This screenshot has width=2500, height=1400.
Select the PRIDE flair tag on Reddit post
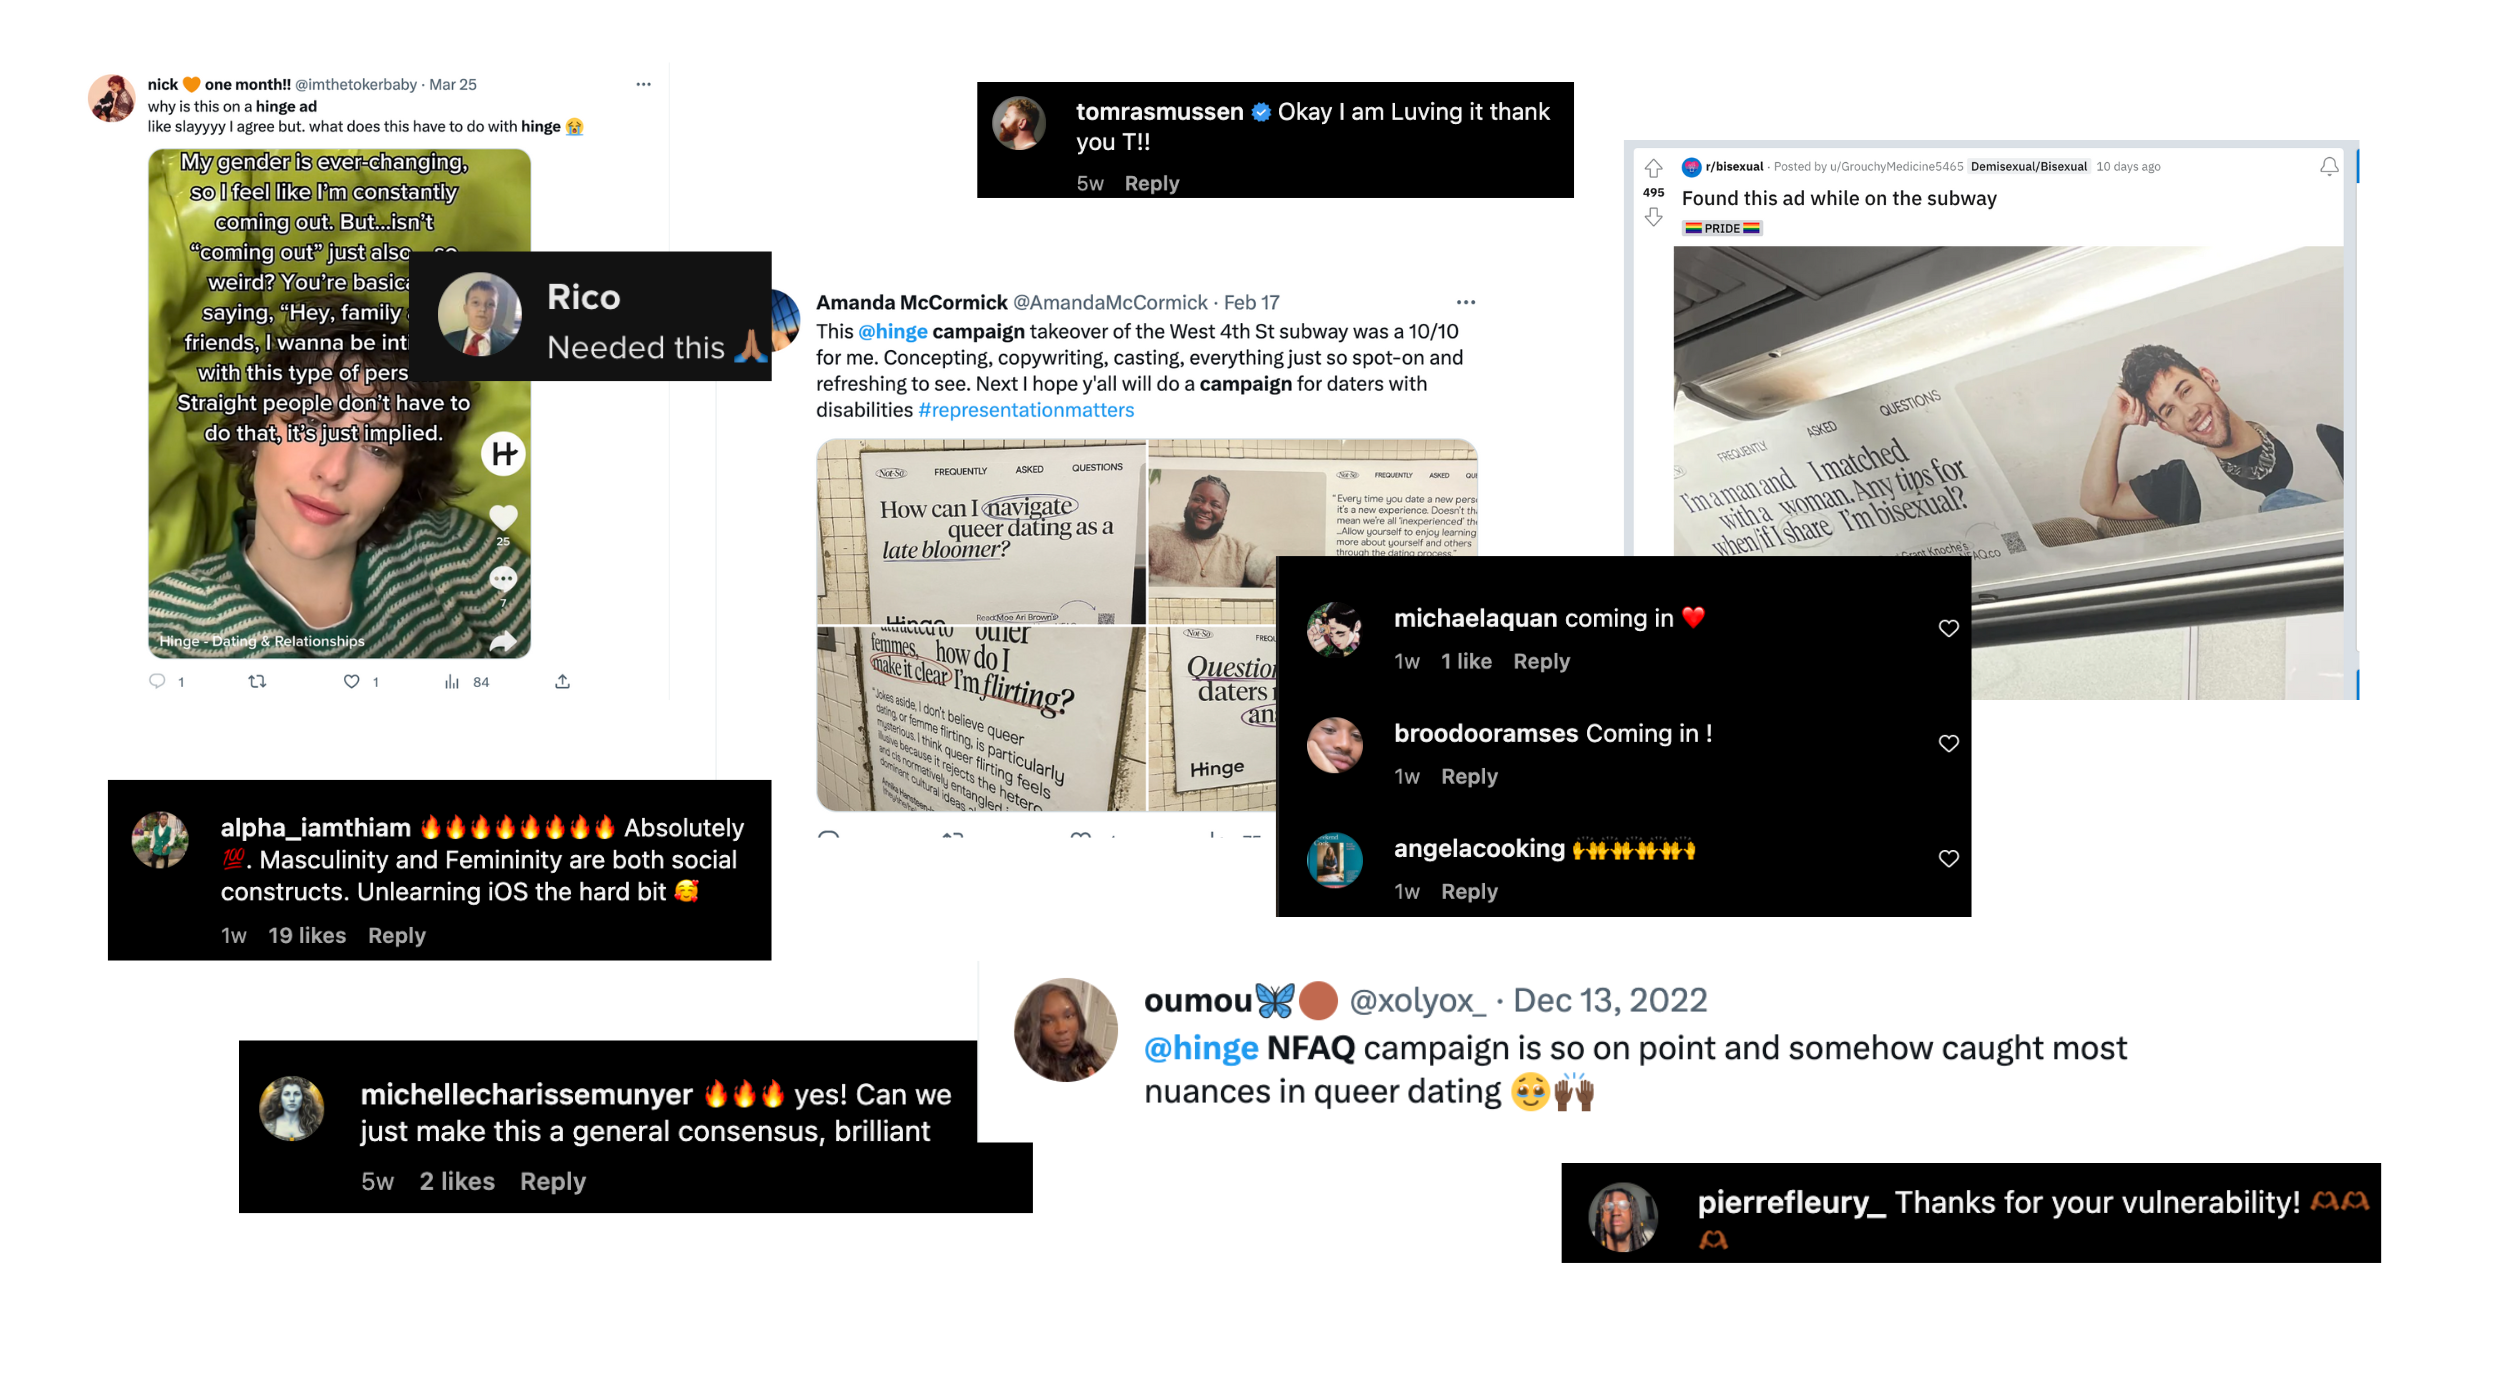click(1721, 228)
